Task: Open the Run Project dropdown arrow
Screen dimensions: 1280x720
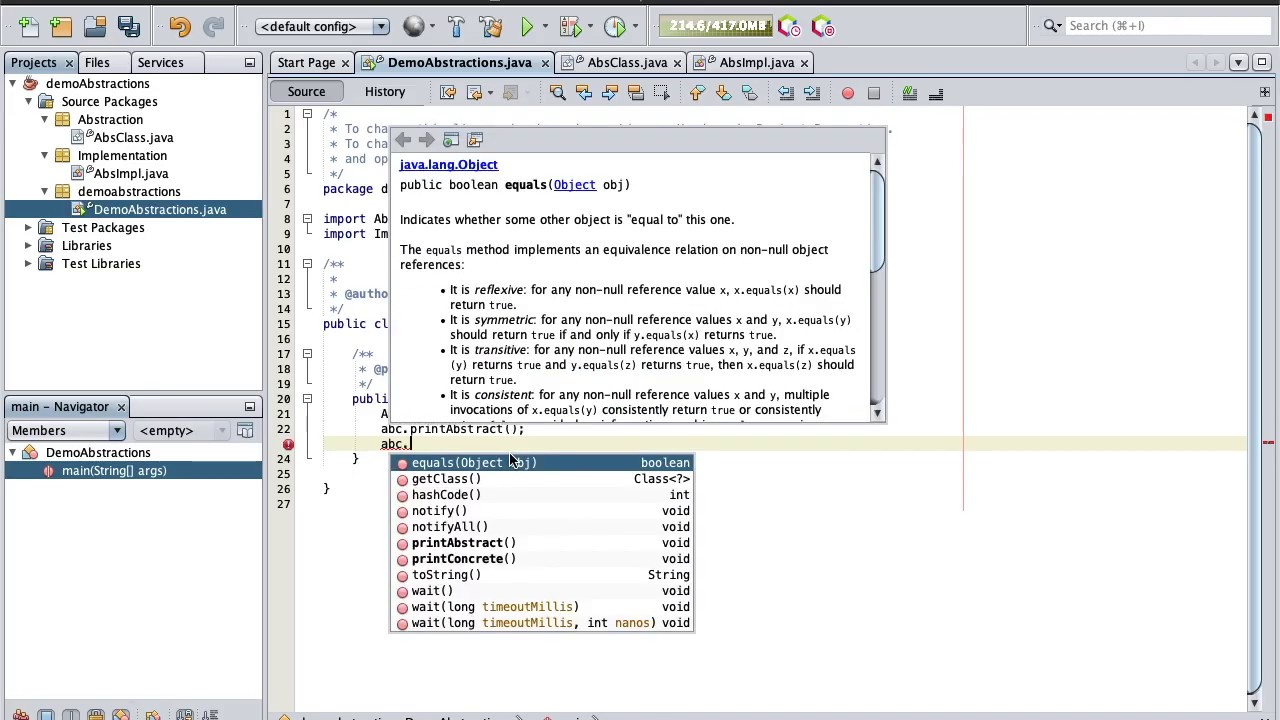Action: 543,27
